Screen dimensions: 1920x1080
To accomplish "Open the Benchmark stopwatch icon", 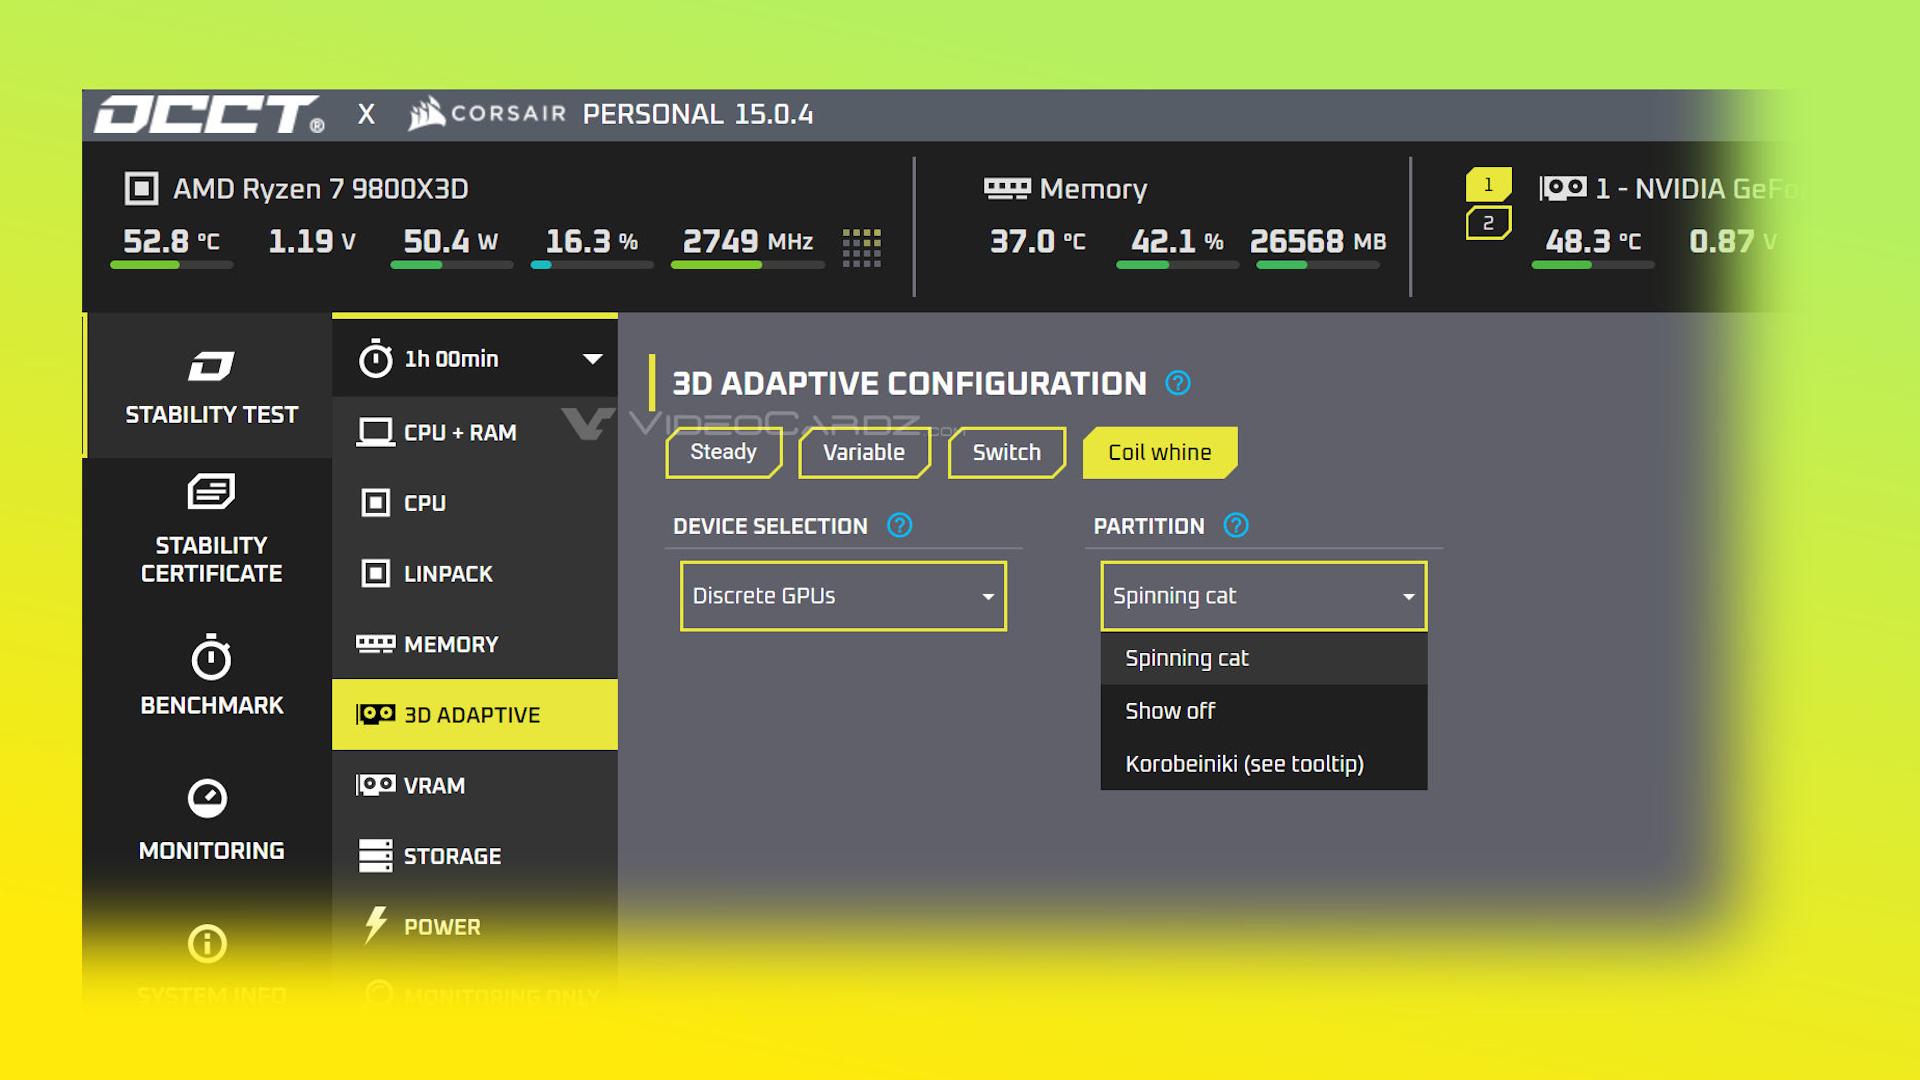I will point(211,658).
